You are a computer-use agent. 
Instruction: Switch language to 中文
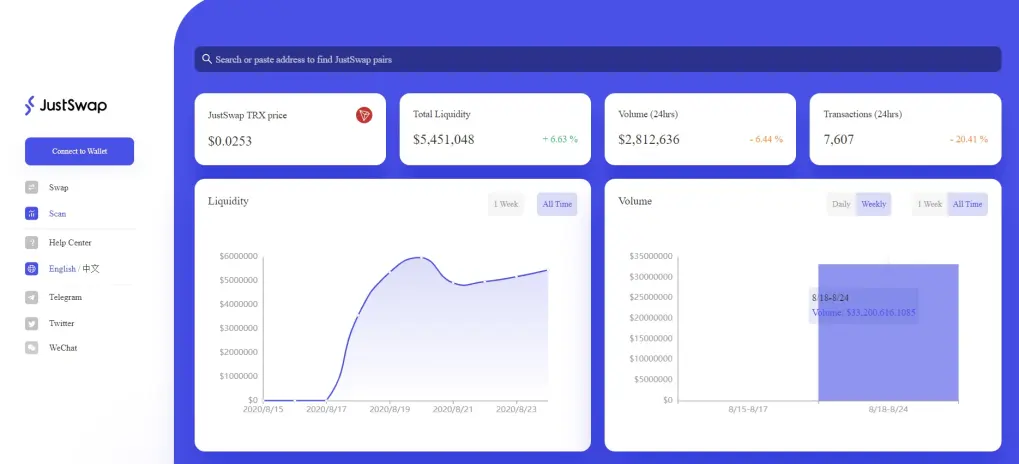coord(91,268)
